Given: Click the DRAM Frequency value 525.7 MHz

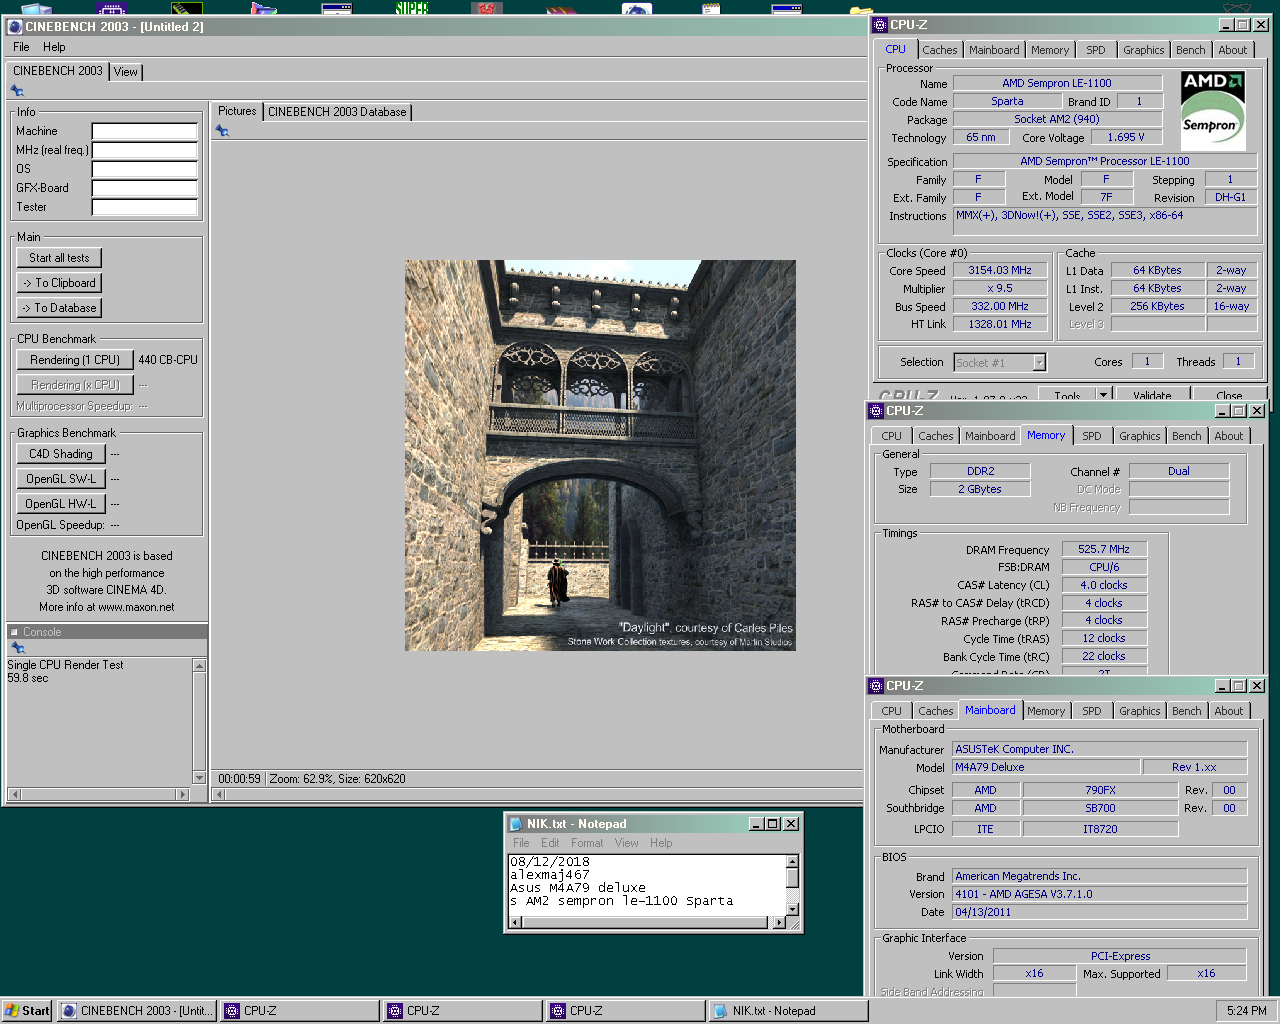Looking at the screenshot, I should click(1104, 549).
